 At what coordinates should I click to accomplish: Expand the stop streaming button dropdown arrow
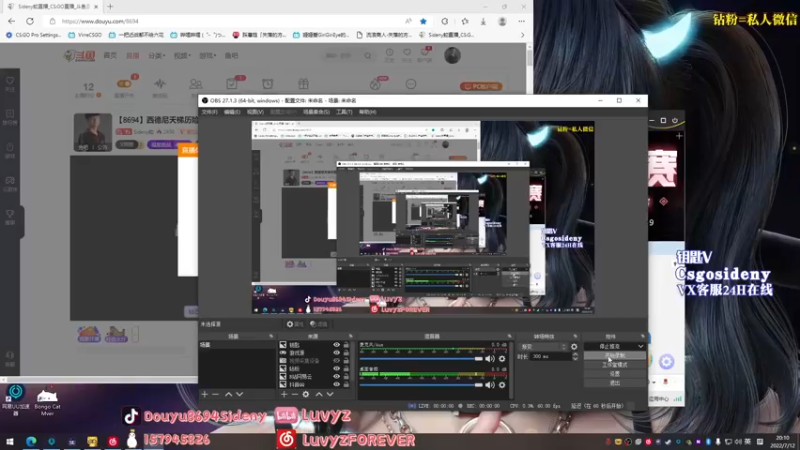coord(640,346)
